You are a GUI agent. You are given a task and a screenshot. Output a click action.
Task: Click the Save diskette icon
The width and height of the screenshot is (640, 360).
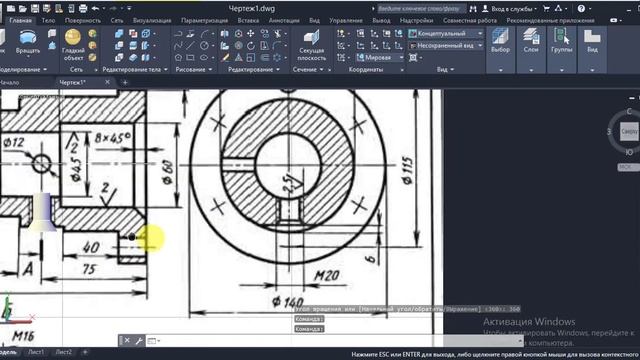[35, 8]
